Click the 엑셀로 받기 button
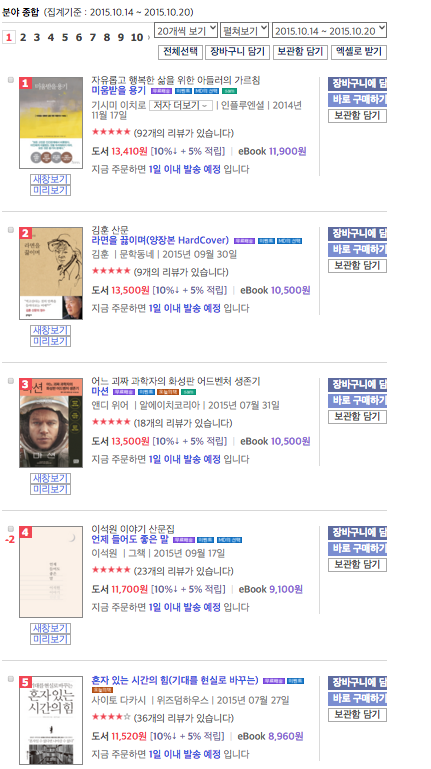The image size is (431, 769). [359, 52]
